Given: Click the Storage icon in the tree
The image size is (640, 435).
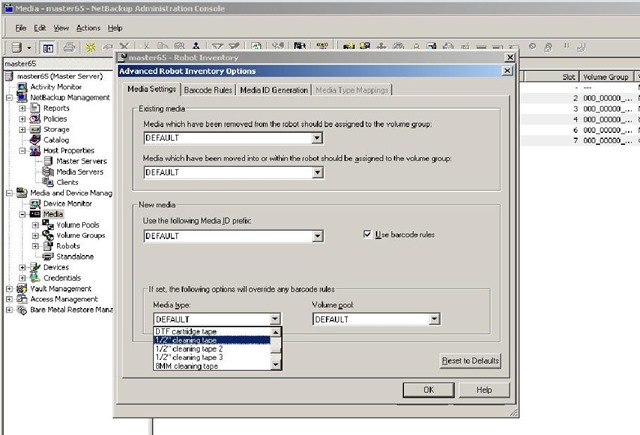Looking at the screenshot, I should click(36, 129).
